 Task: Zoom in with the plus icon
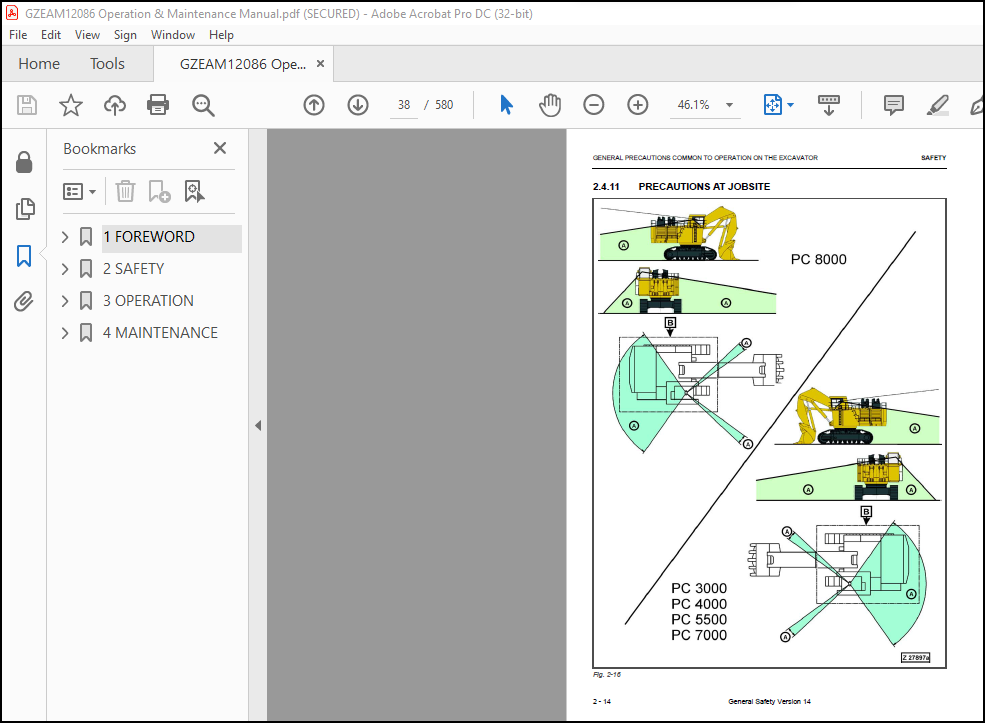637,105
